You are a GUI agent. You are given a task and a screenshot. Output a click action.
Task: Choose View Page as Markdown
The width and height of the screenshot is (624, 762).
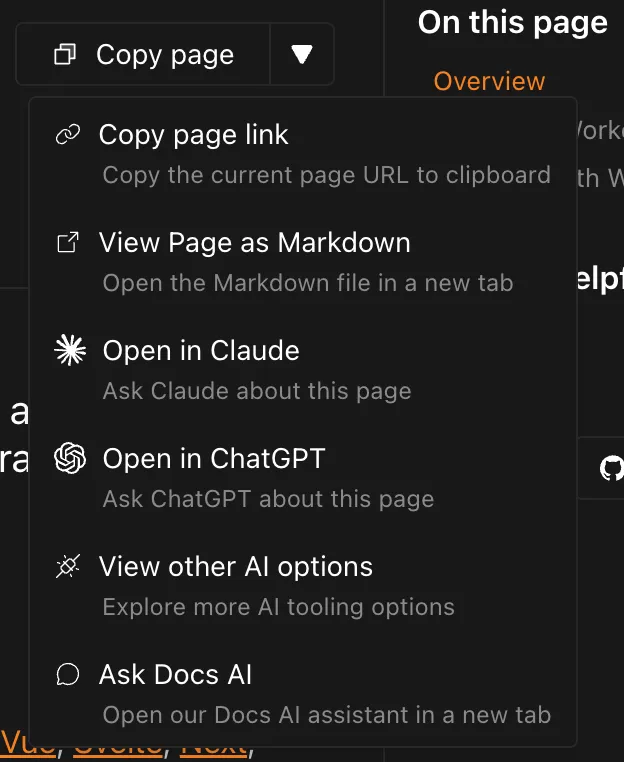254,242
